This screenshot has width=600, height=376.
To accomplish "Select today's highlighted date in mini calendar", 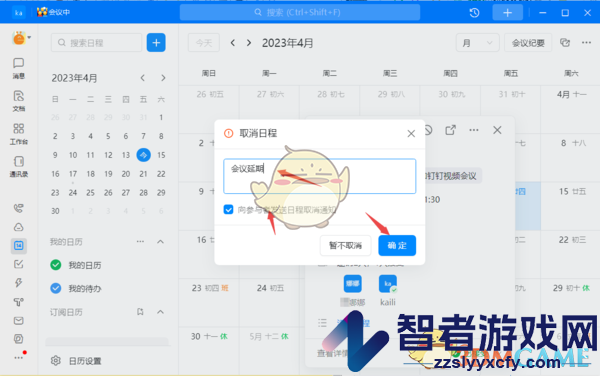I will coord(143,155).
